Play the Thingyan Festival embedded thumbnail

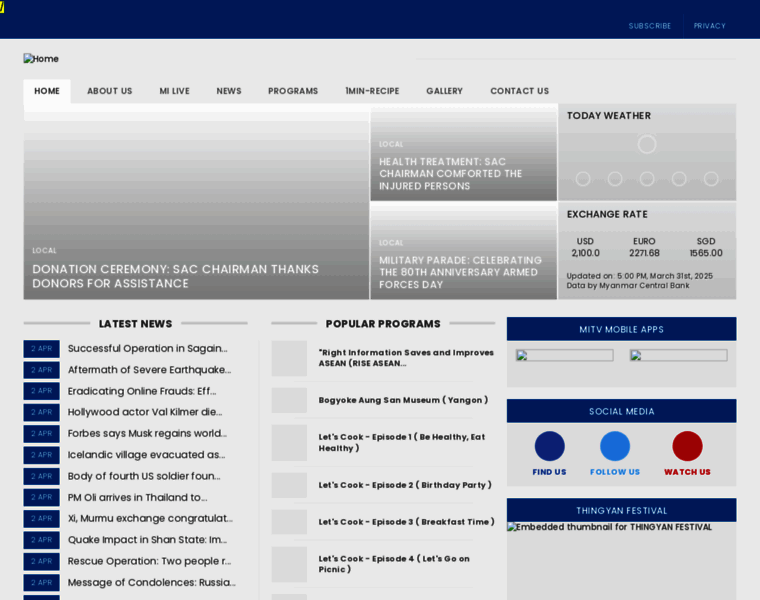point(621,560)
